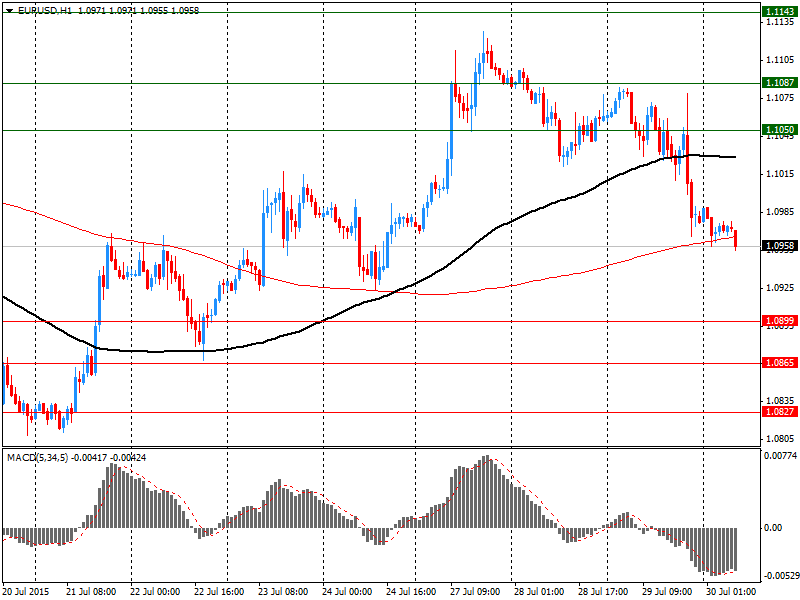Click the 22 Jul 16:00 time label
The height and width of the screenshot is (600, 800).
pos(219,592)
